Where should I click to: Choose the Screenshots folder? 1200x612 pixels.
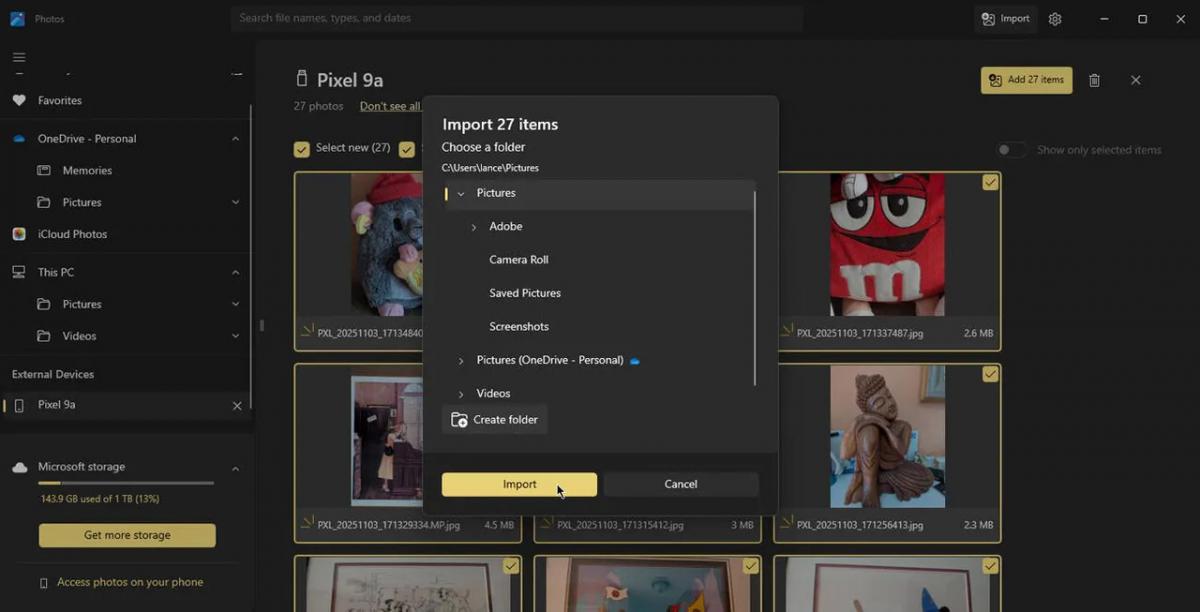click(x=518, y=327)
